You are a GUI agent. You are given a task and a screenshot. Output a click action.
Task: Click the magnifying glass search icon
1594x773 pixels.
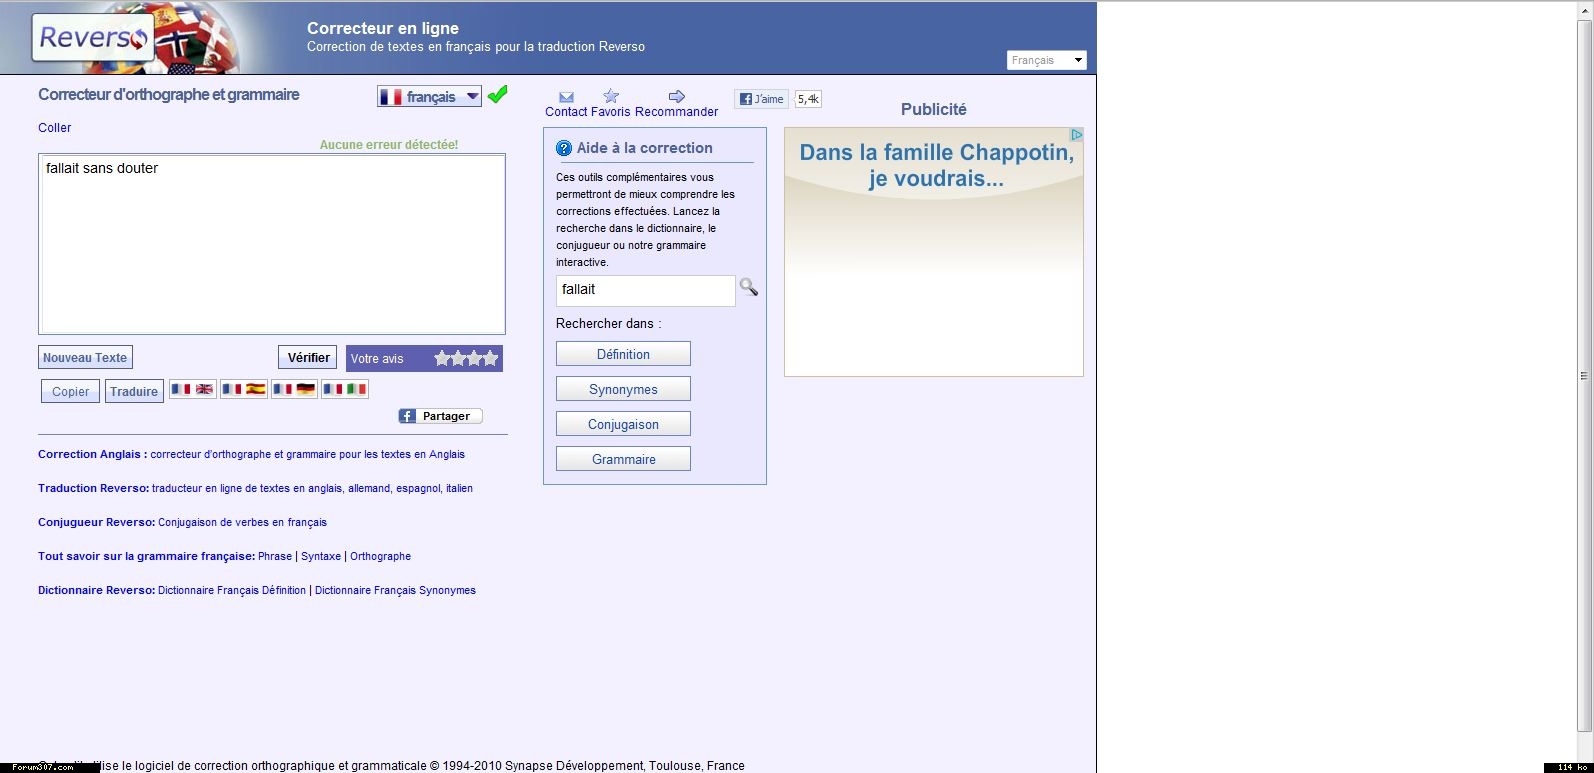tap(748, 288)
